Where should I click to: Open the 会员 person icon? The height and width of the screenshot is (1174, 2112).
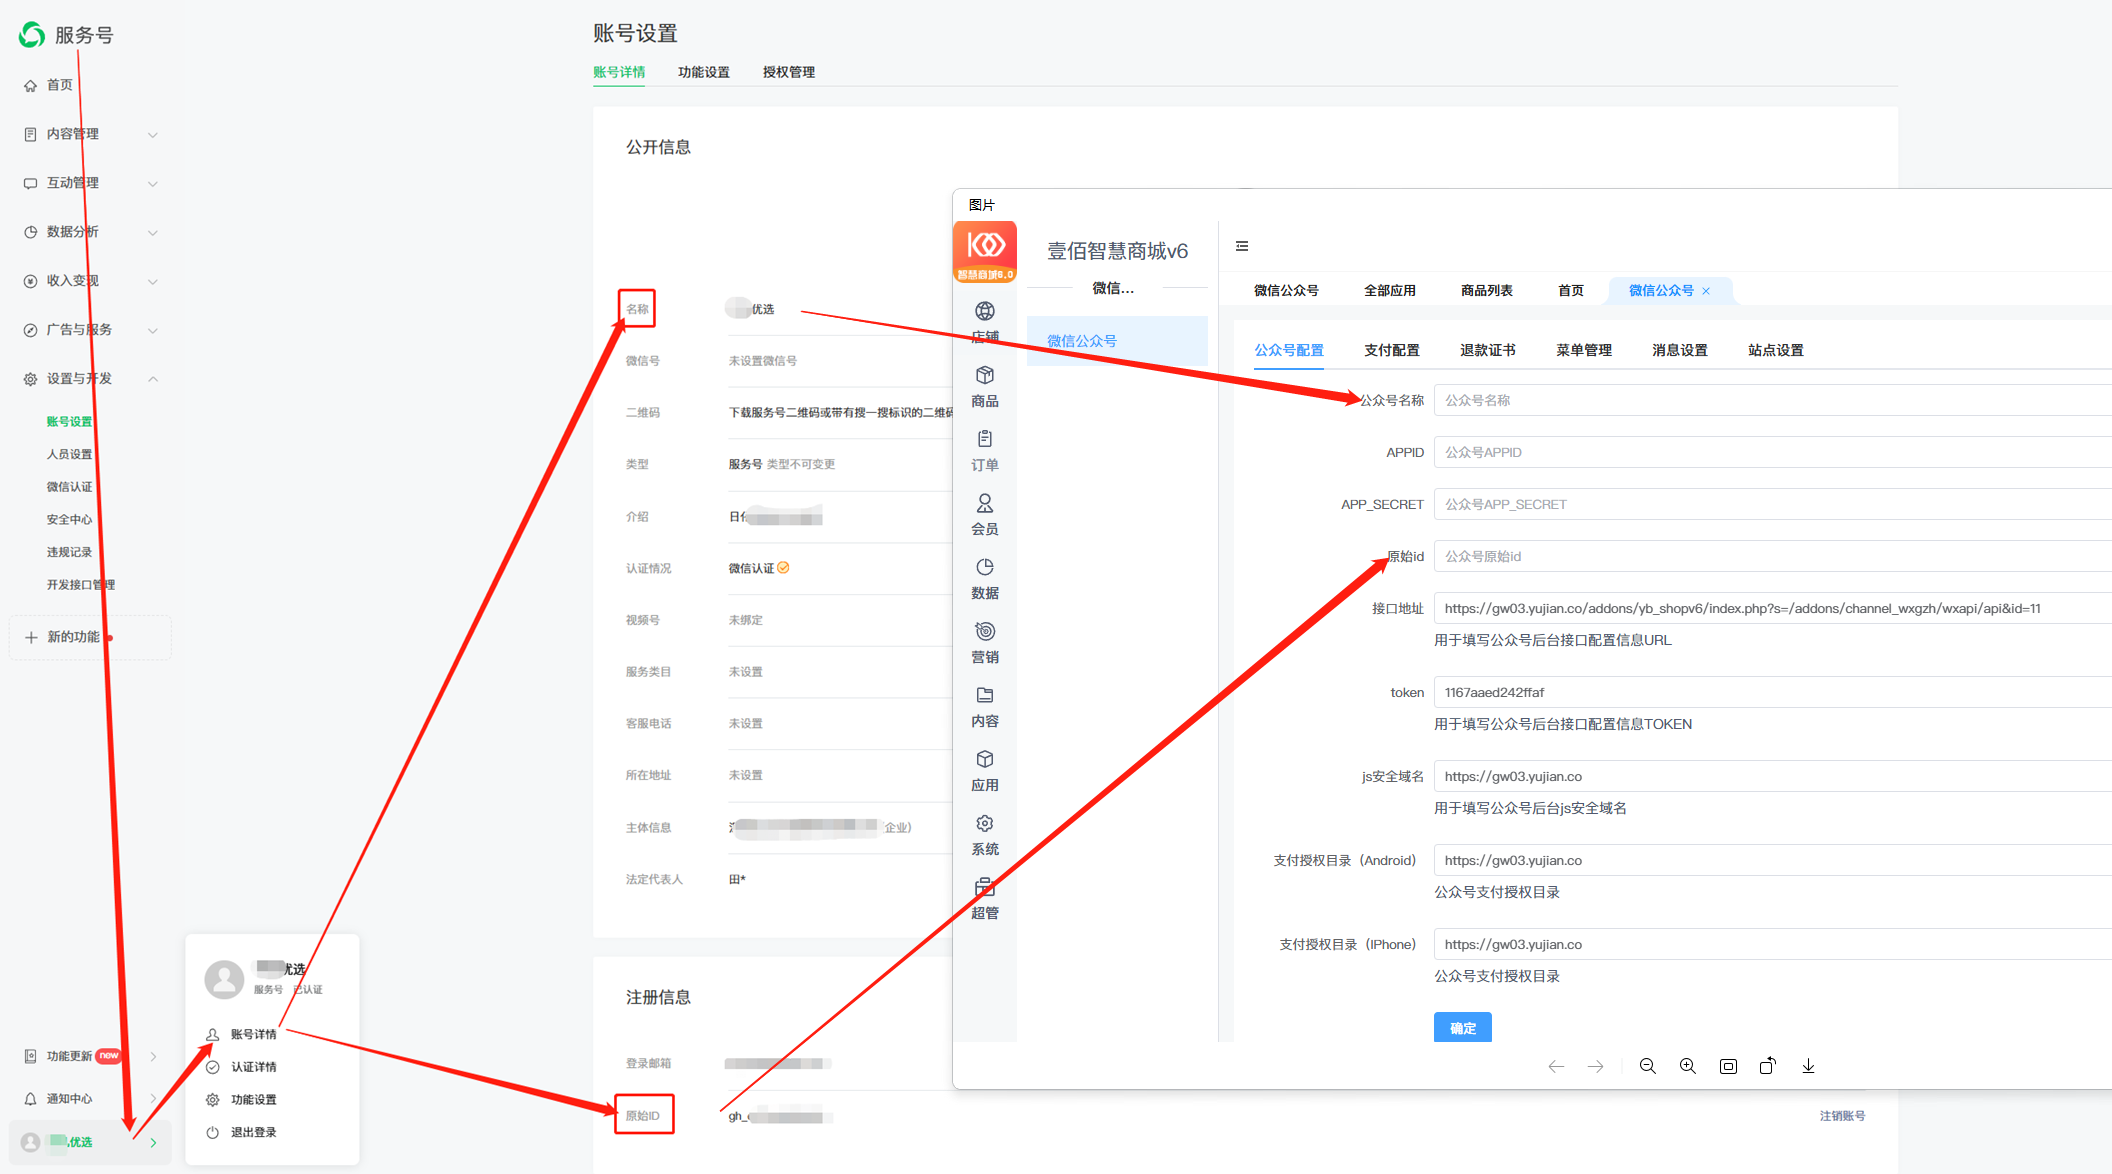click(x=985, y=503)
